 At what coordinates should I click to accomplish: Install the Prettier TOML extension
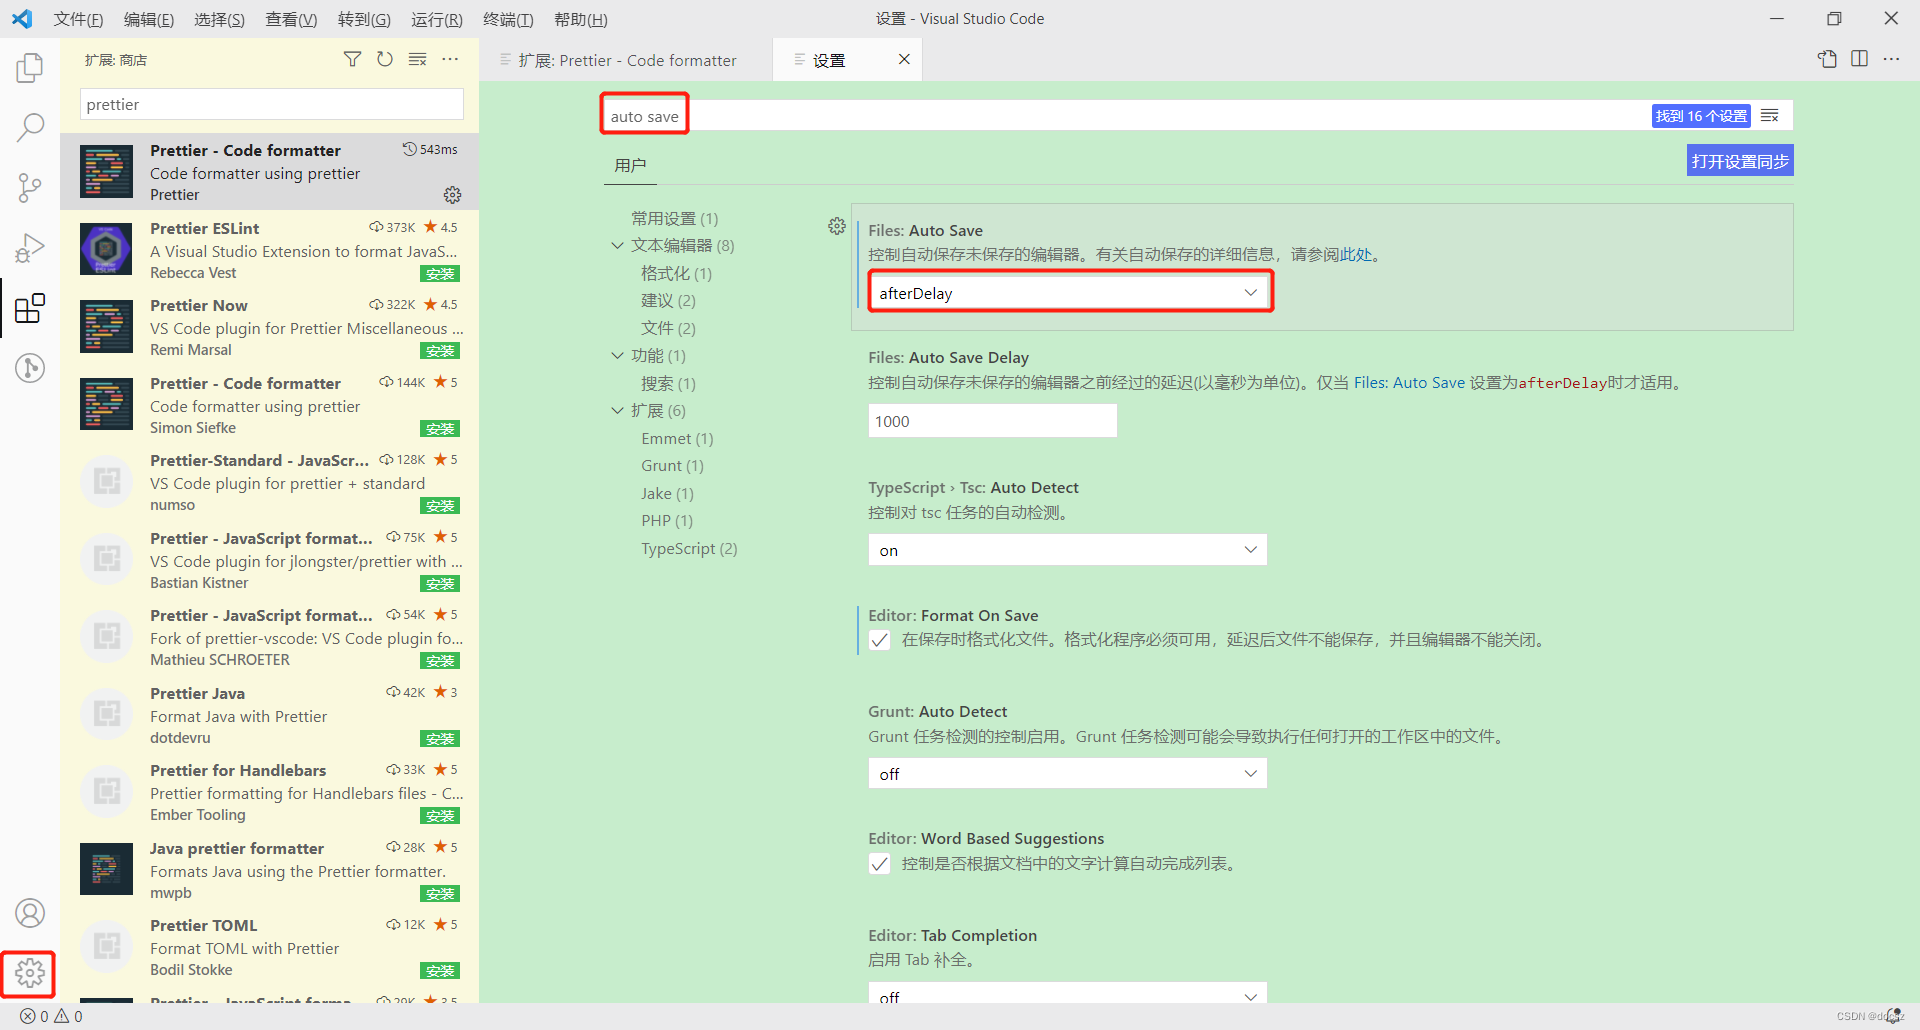tap(440, 971)
